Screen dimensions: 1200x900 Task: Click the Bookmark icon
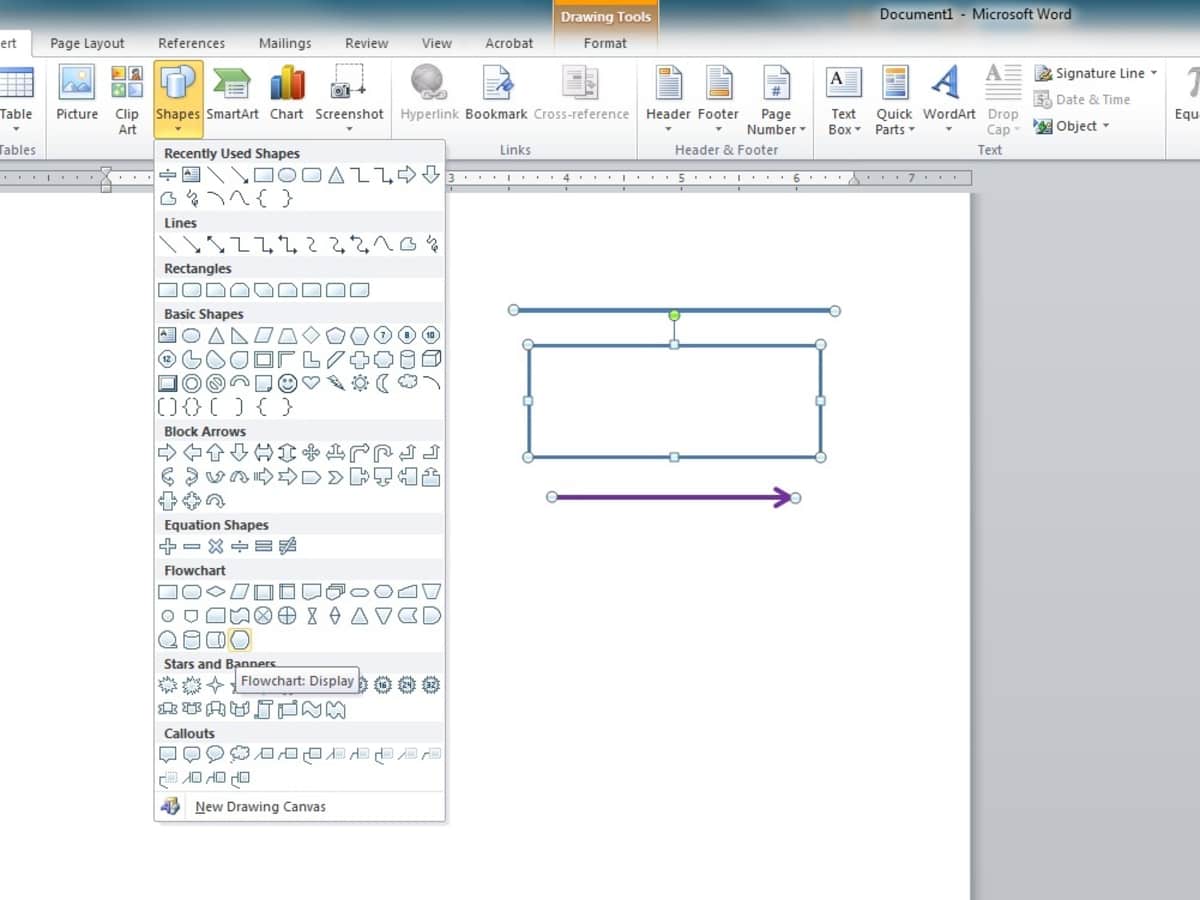[496, 93]
